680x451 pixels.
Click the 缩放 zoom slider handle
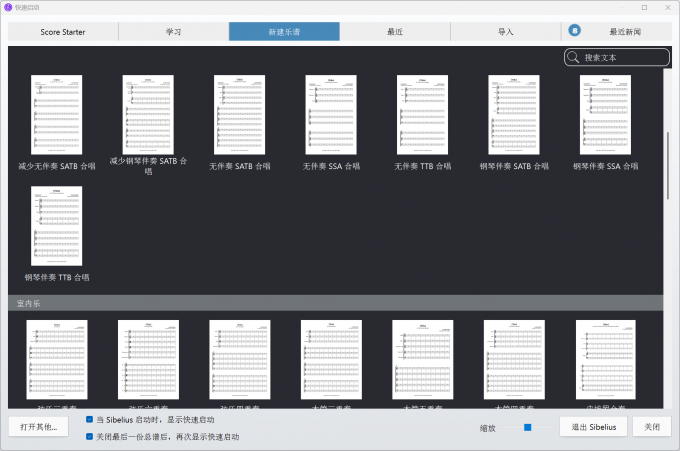click(x=527, y=428)
